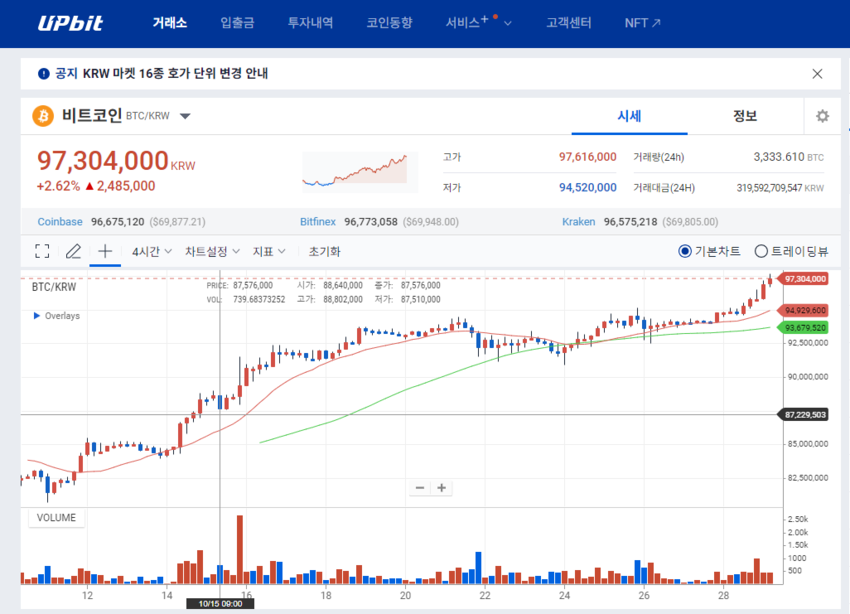Open chart settings gear icon

pos(822,116)
